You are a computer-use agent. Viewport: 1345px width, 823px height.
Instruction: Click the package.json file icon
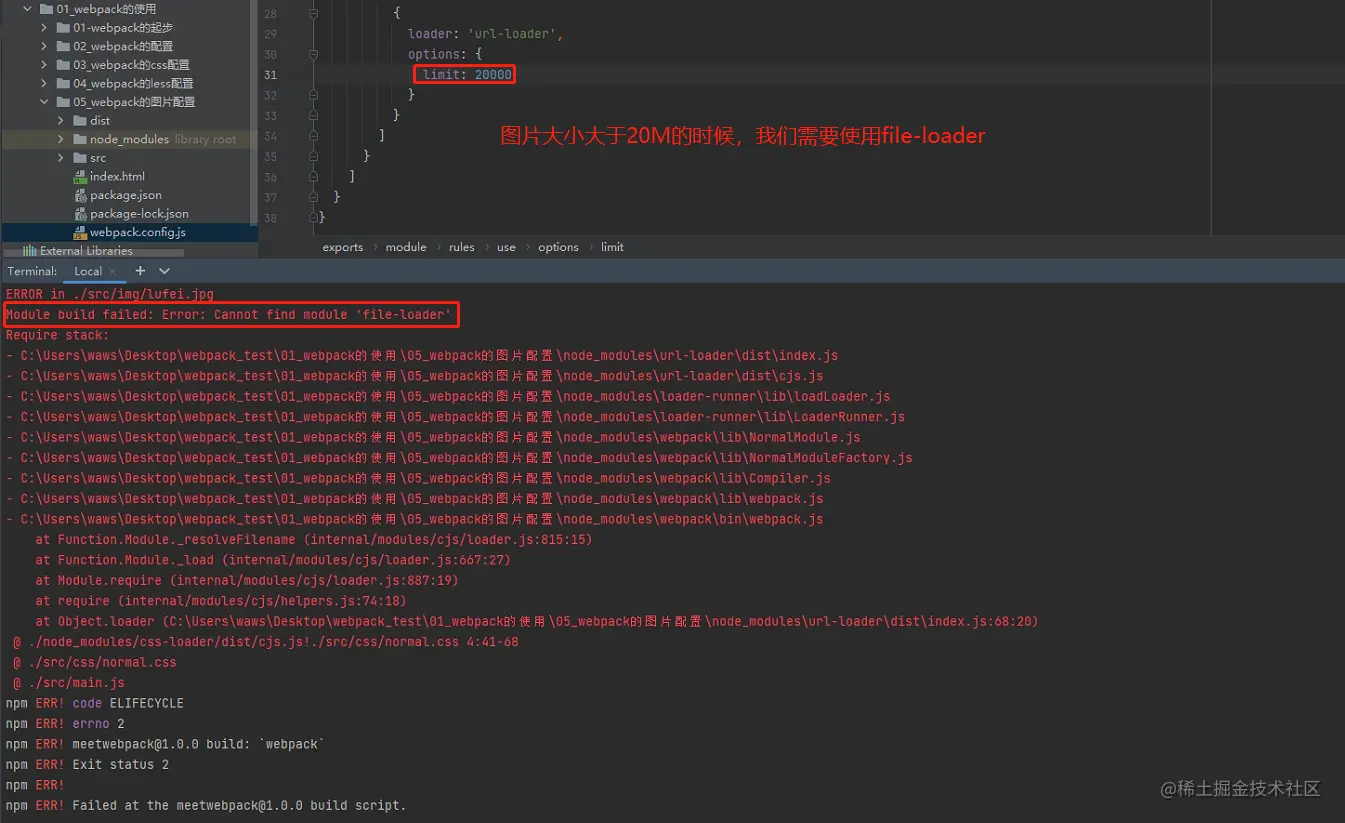point(81,195)
